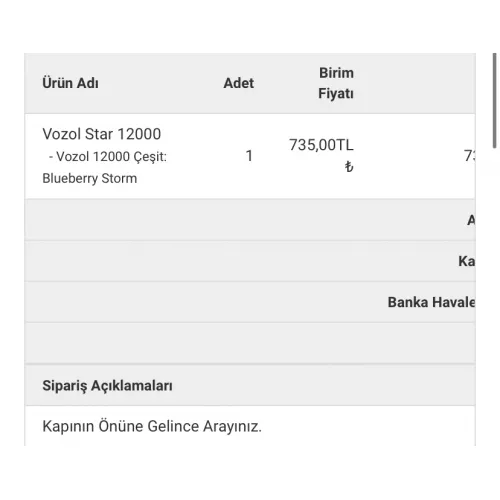Click the Birim Fiyatı column header
Screen dimensions: 500x500
tap(336, 83)
